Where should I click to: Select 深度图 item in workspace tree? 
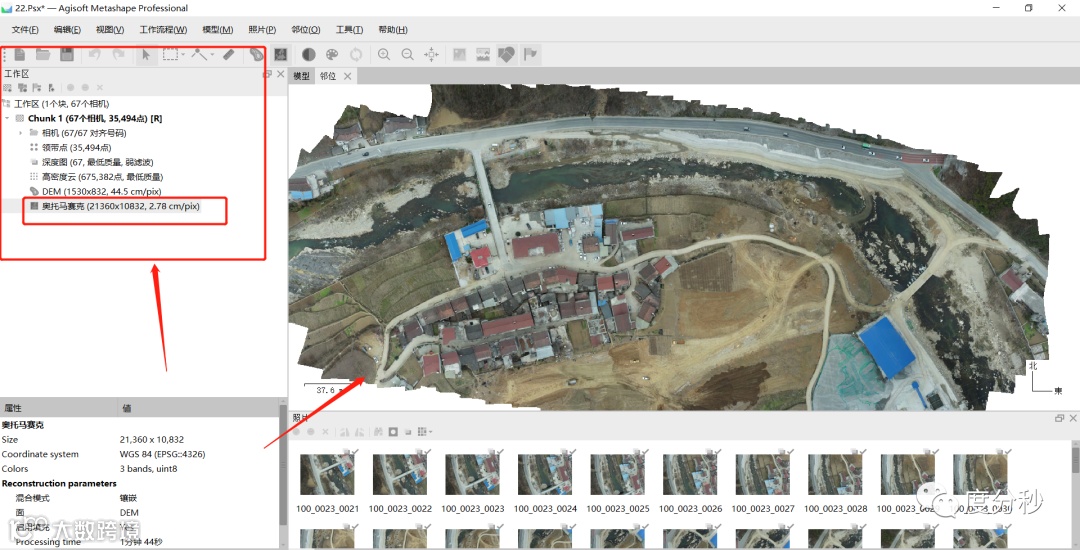tap(97, 162)
